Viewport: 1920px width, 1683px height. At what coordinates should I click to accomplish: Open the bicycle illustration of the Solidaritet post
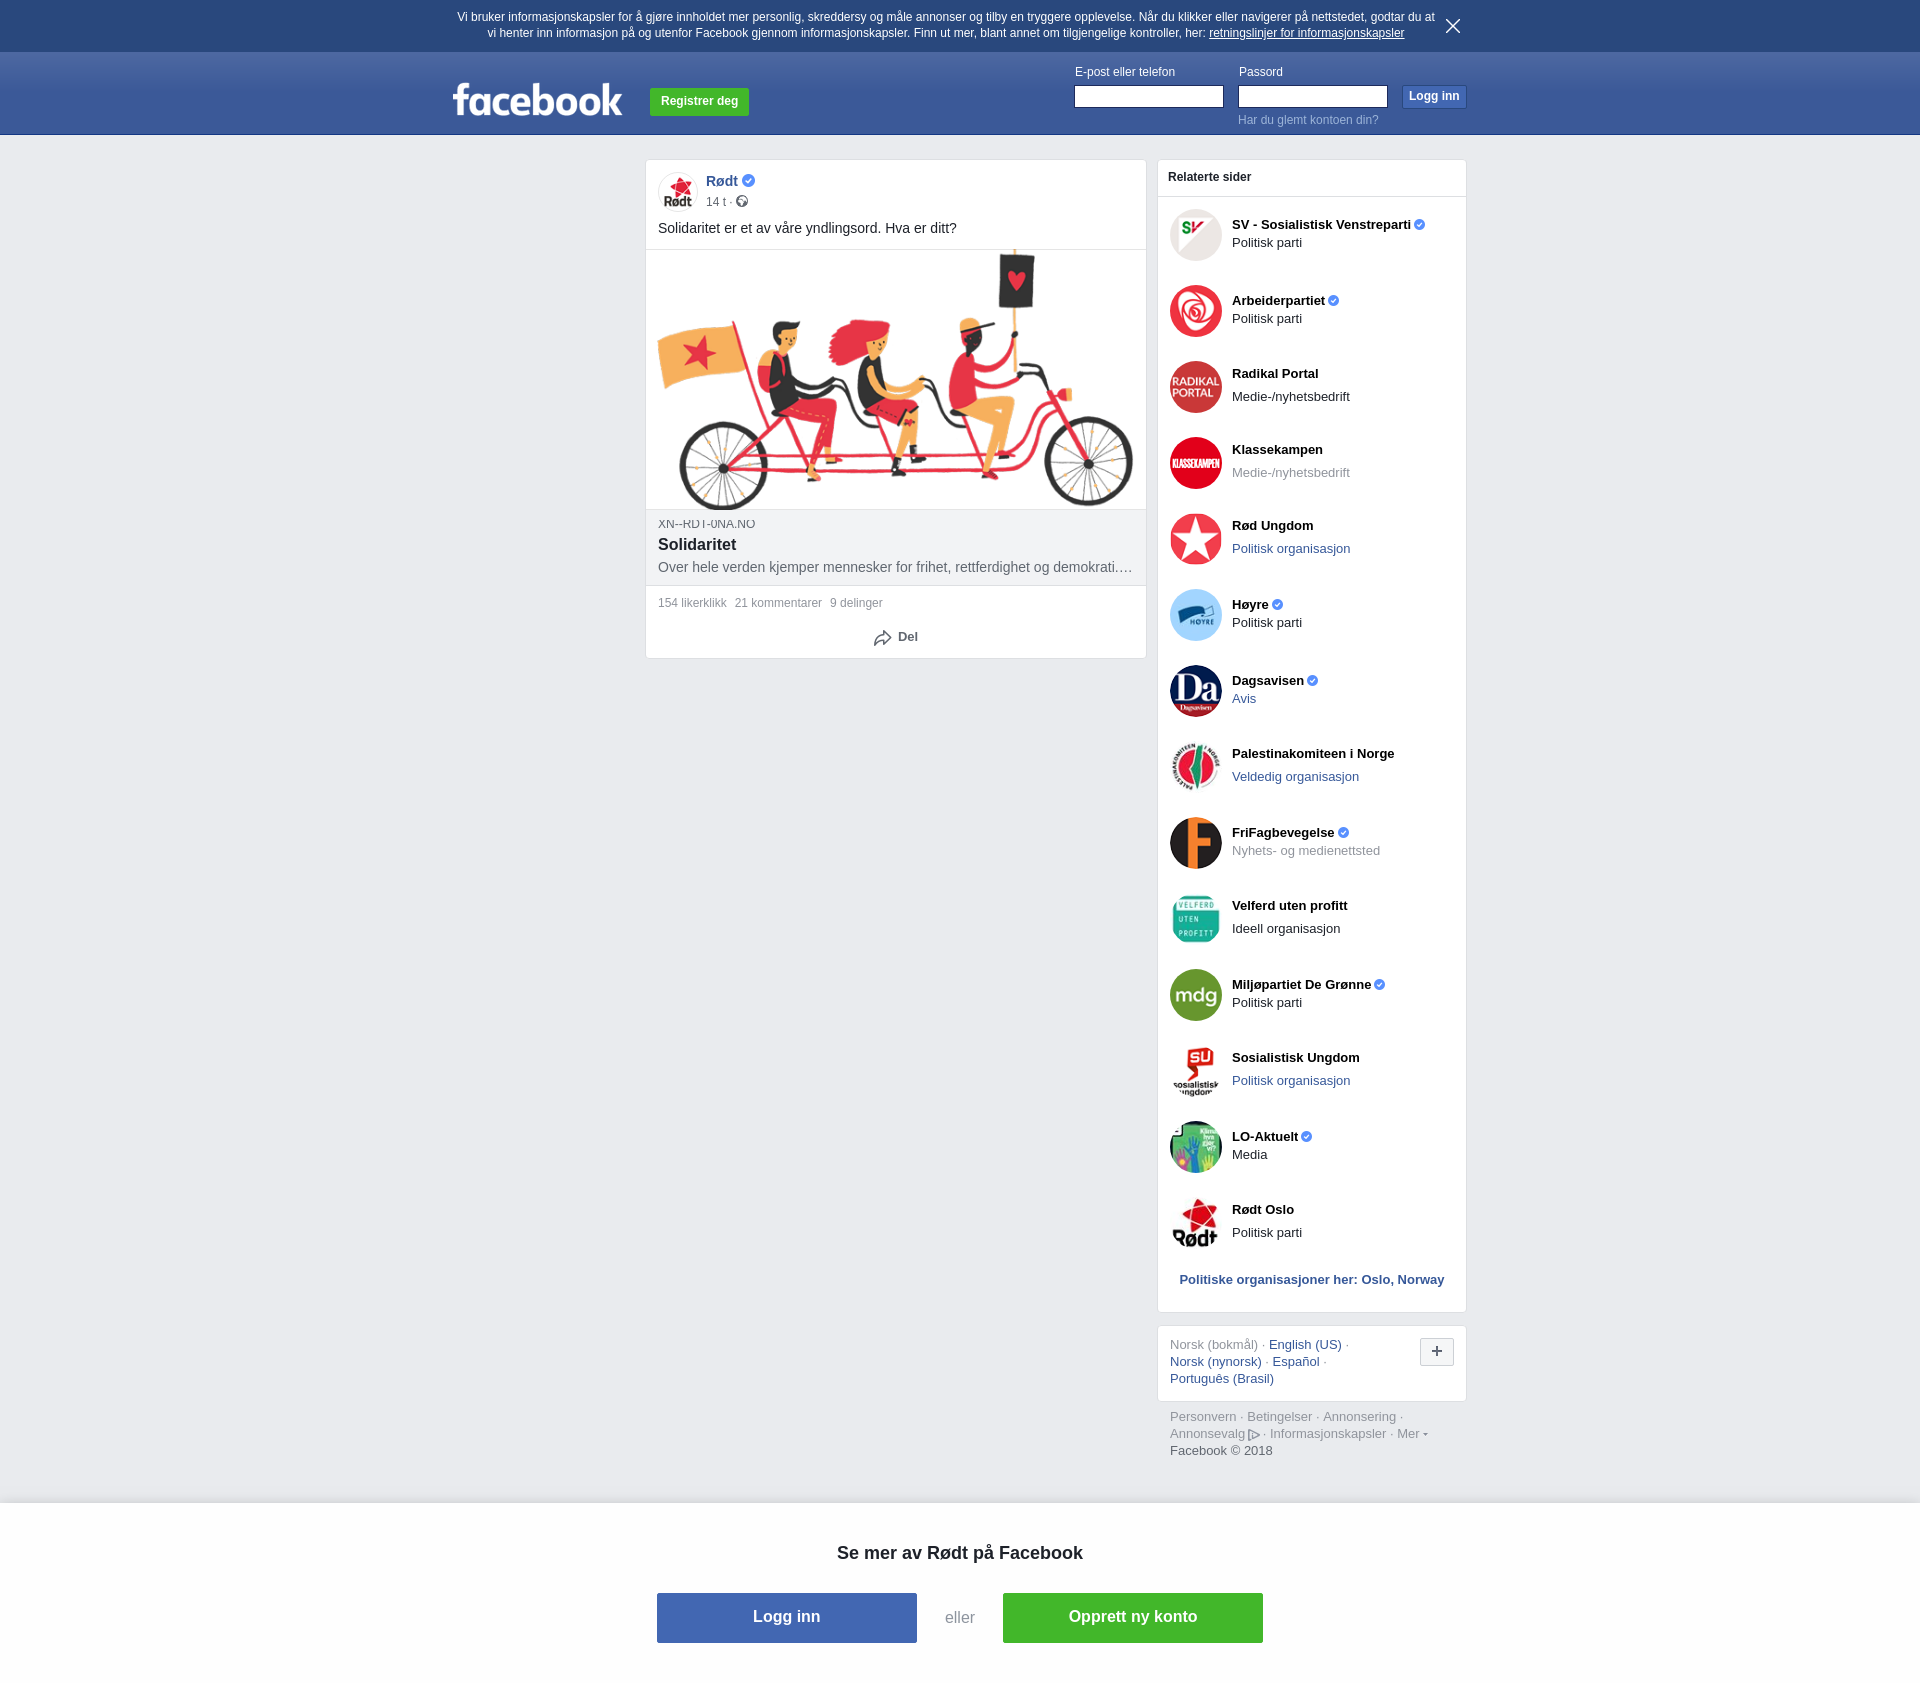(x=896, y=379)
